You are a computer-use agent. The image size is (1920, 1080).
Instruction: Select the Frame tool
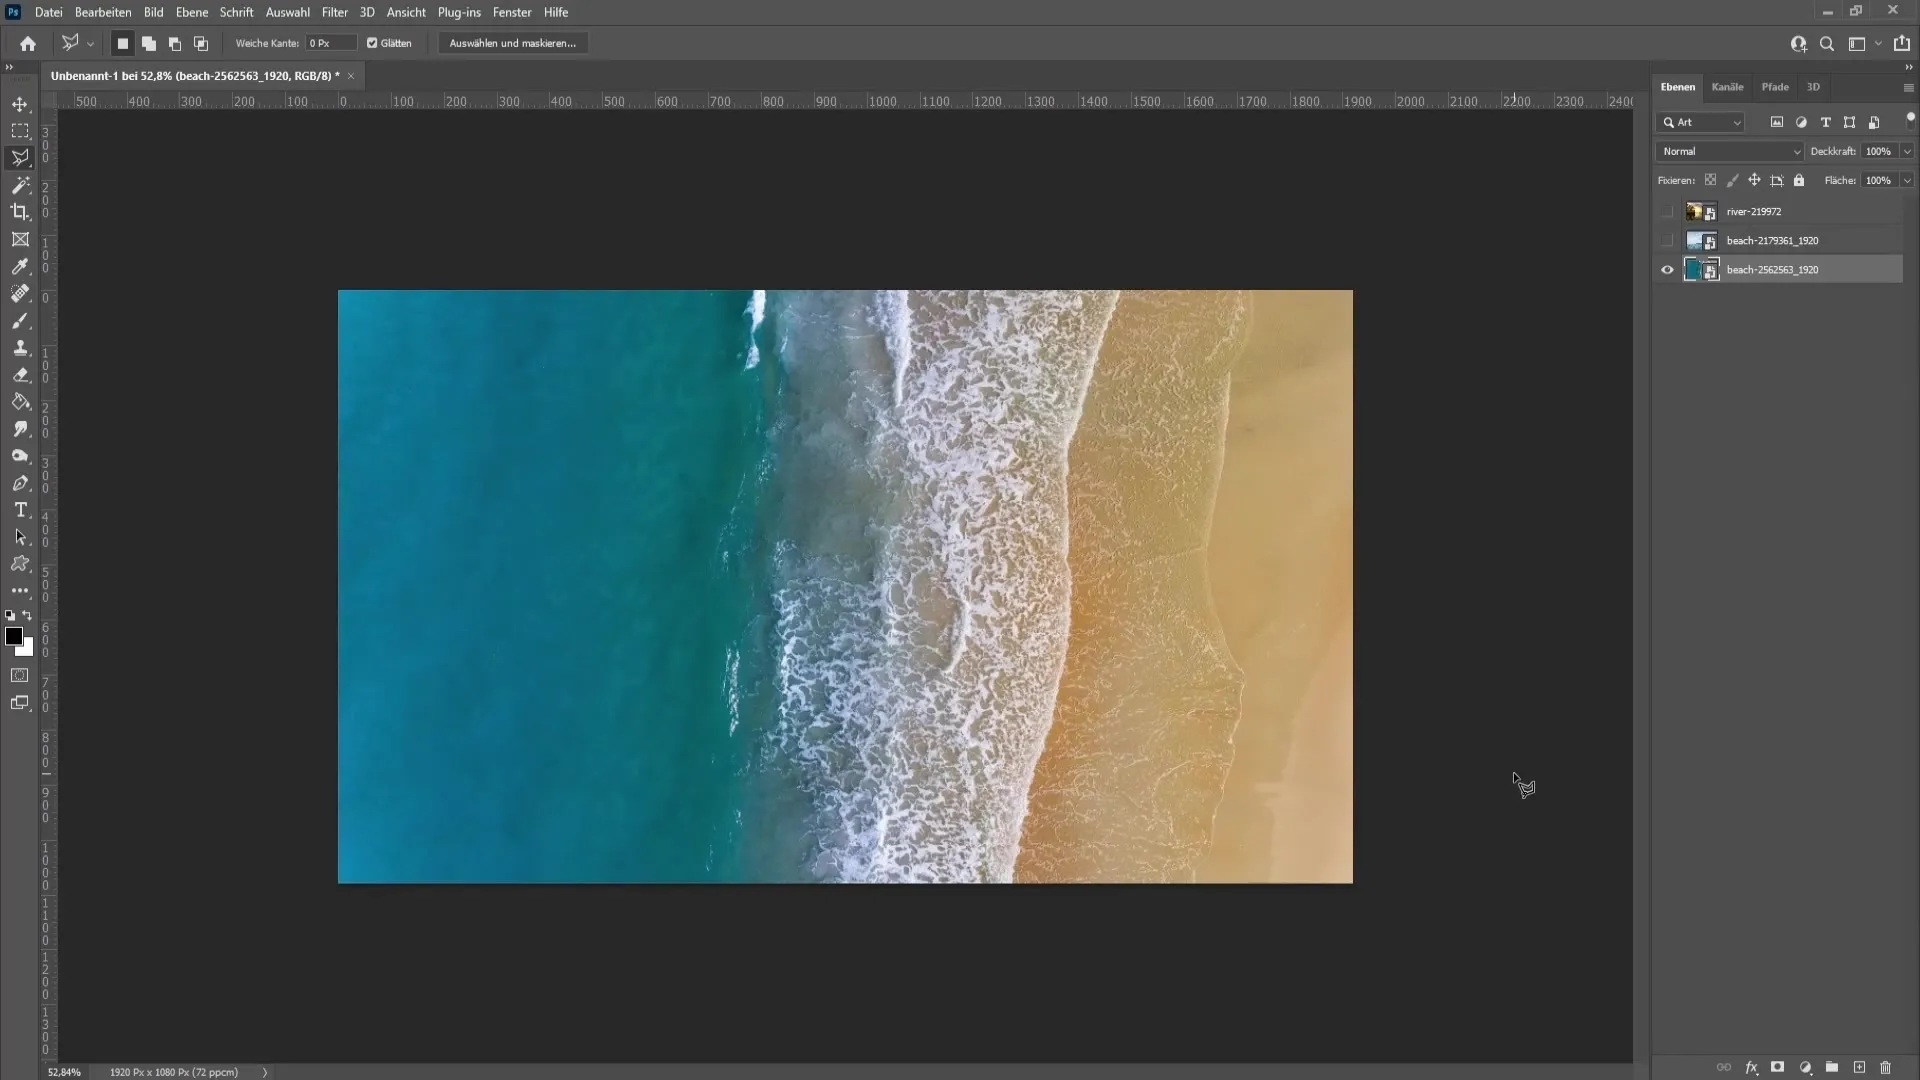(x=20, y=239)
